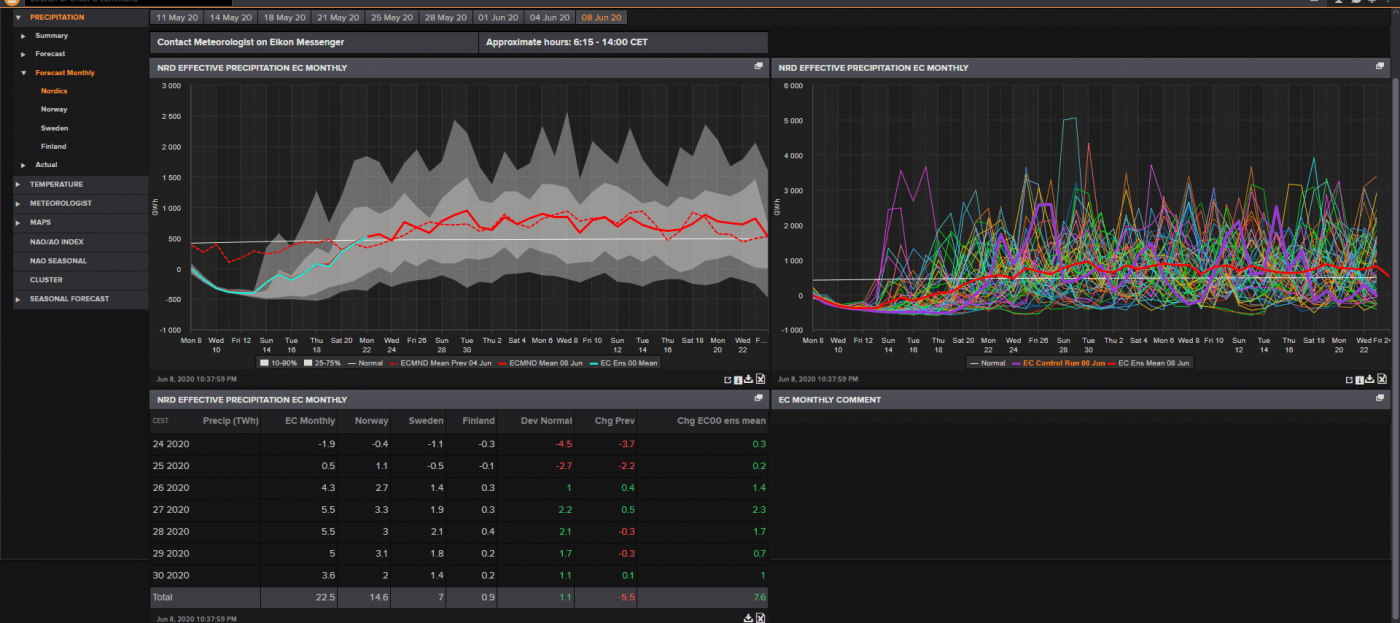1400x623 pixels.
Task: Switch to the 01 Jun 20 tab
Action: point(497,17)
